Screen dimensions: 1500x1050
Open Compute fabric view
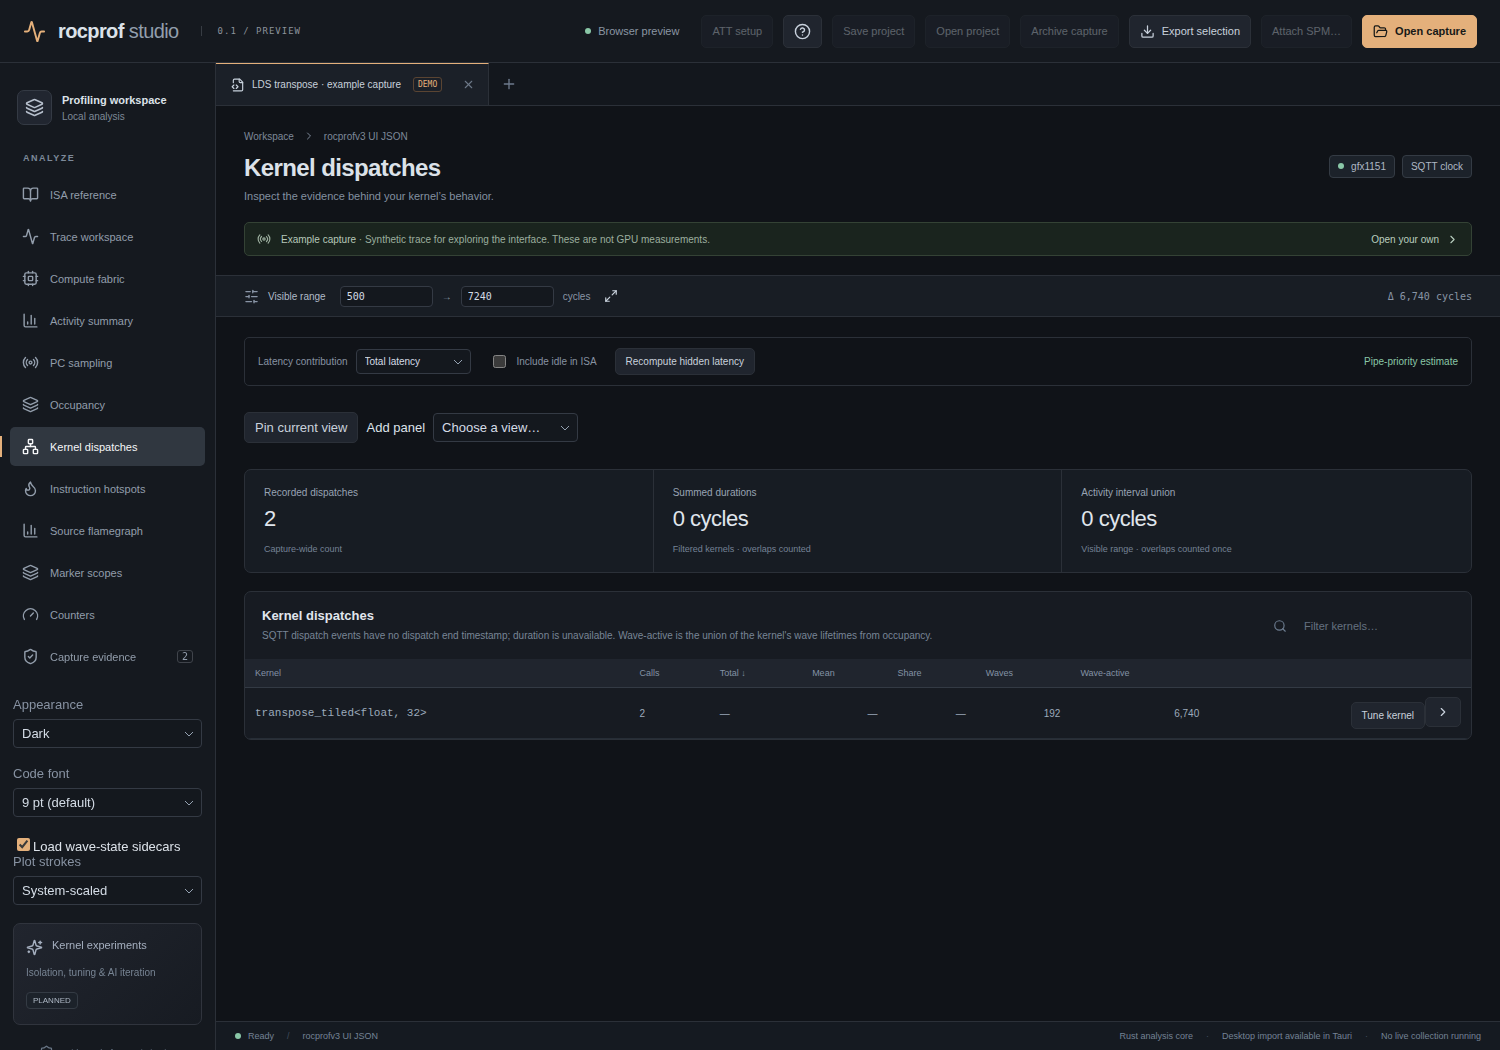point(108,279)
